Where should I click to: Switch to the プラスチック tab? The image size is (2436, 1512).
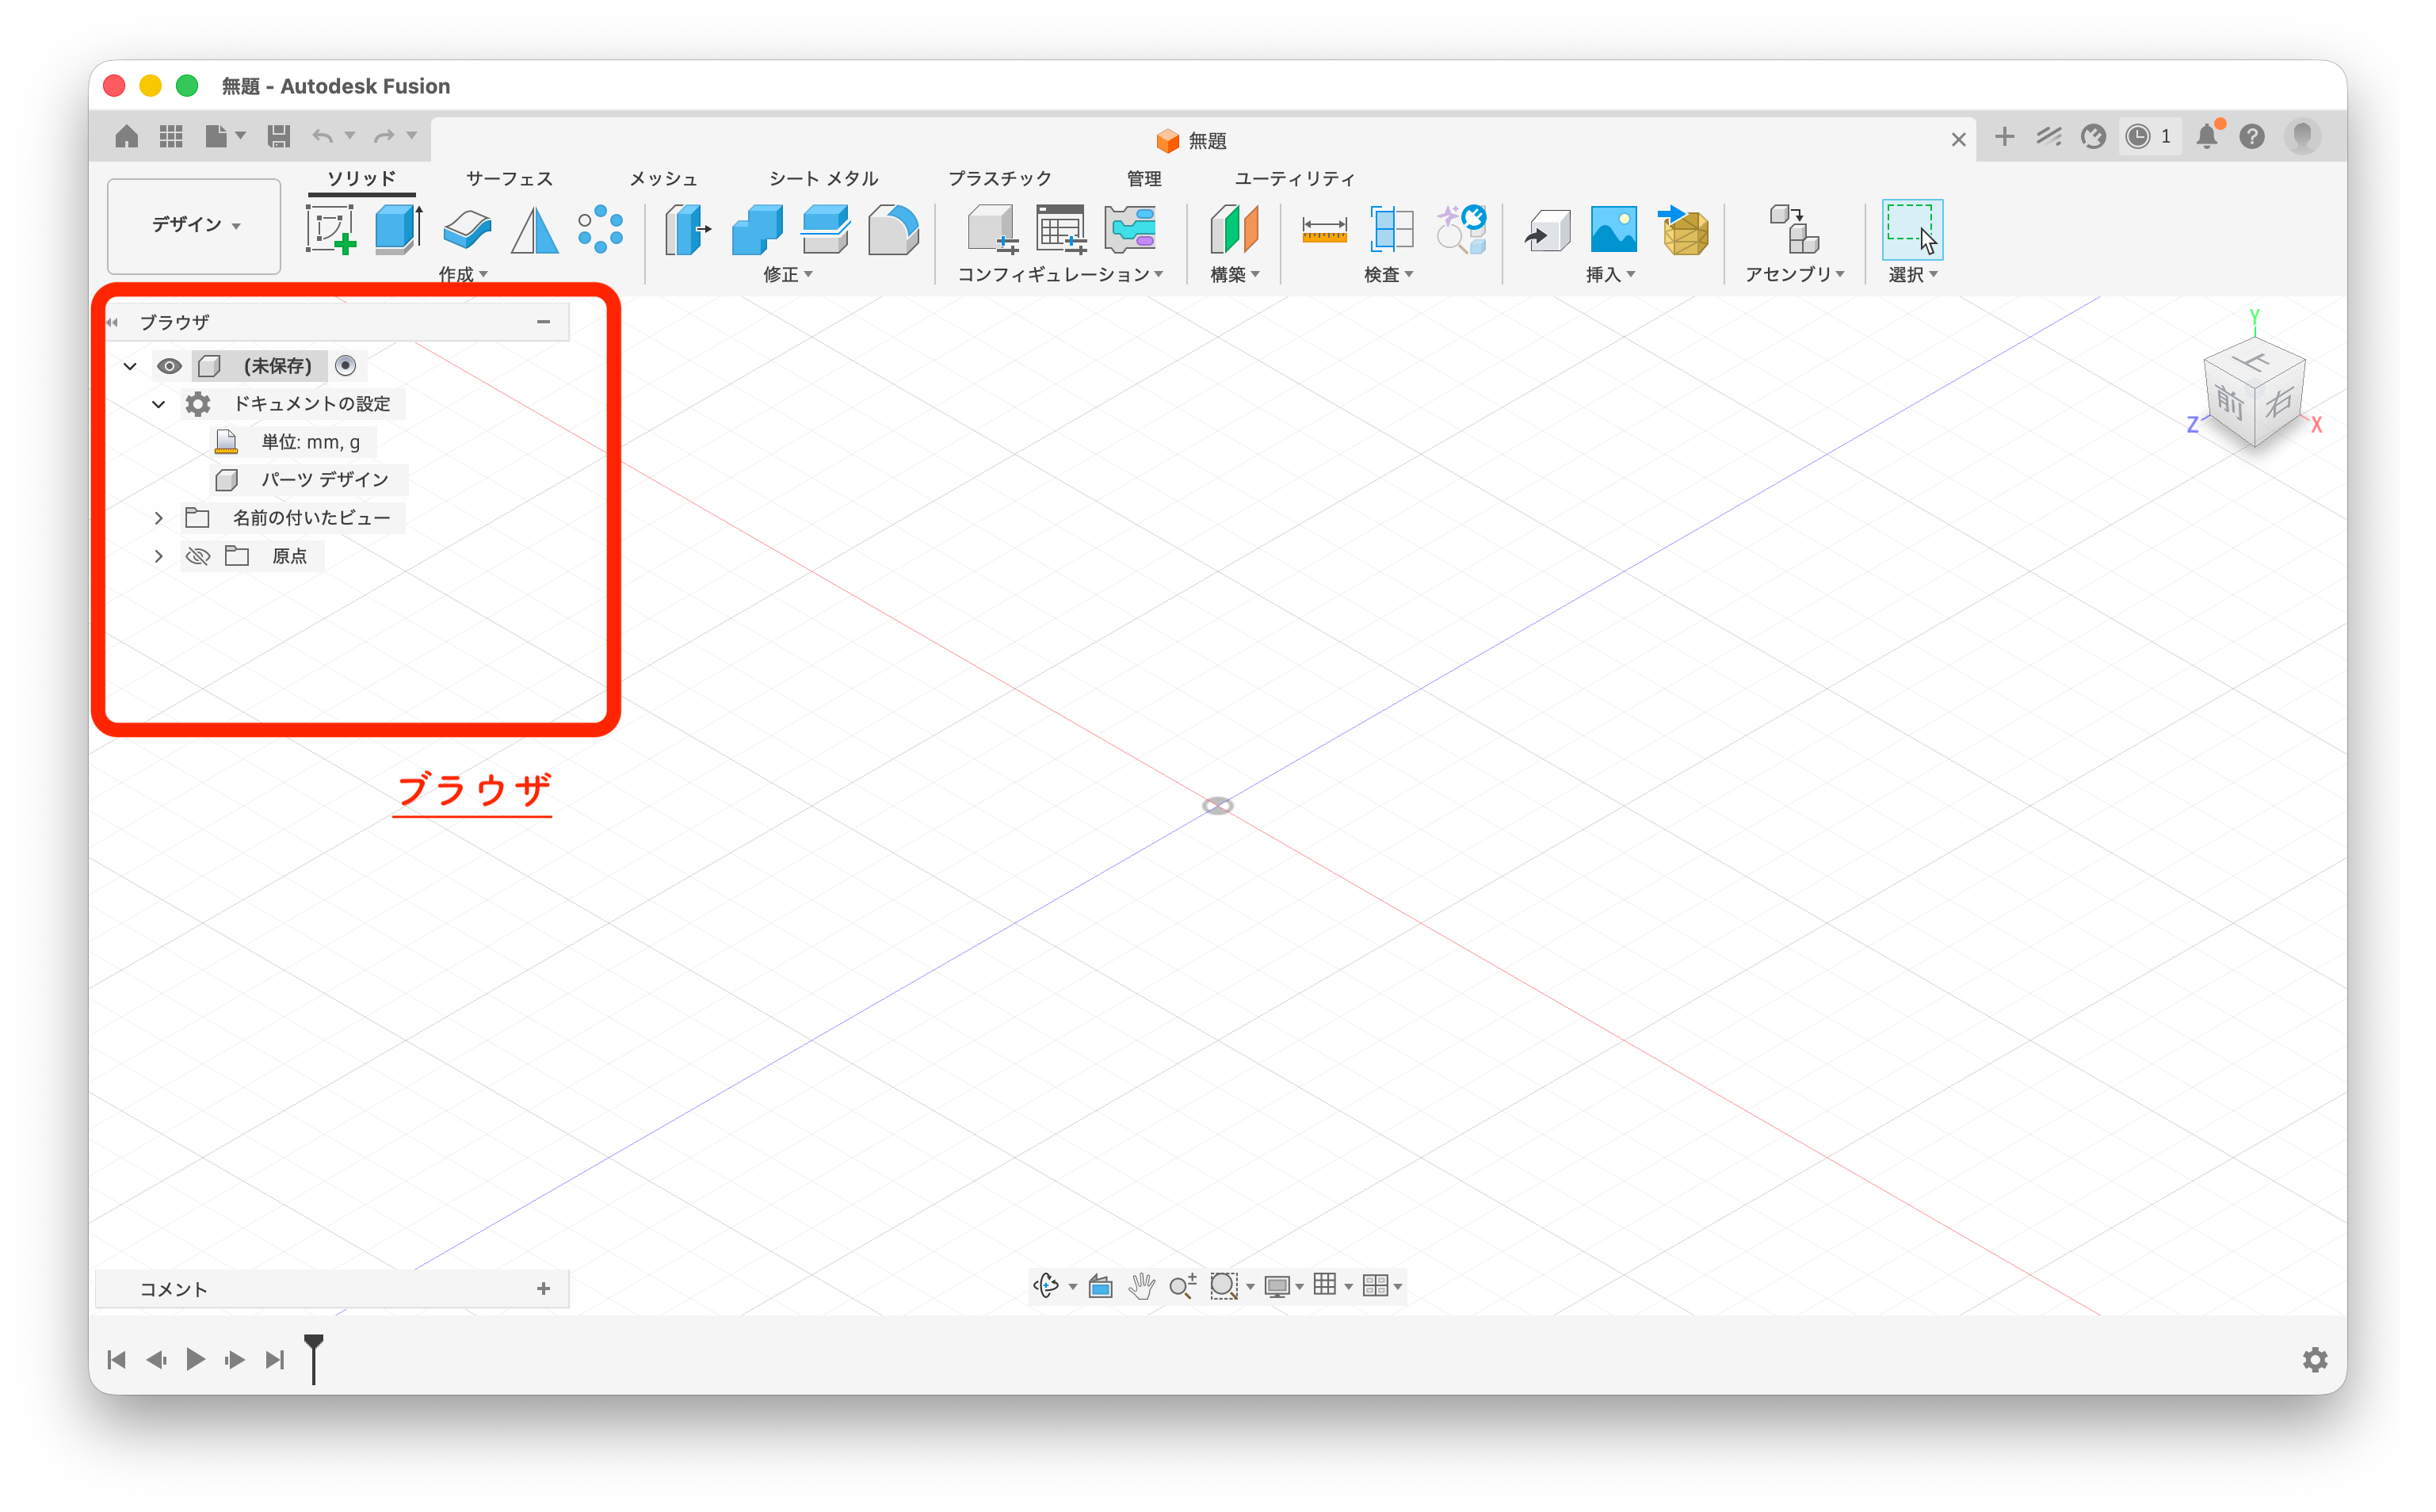(1000, 178)
